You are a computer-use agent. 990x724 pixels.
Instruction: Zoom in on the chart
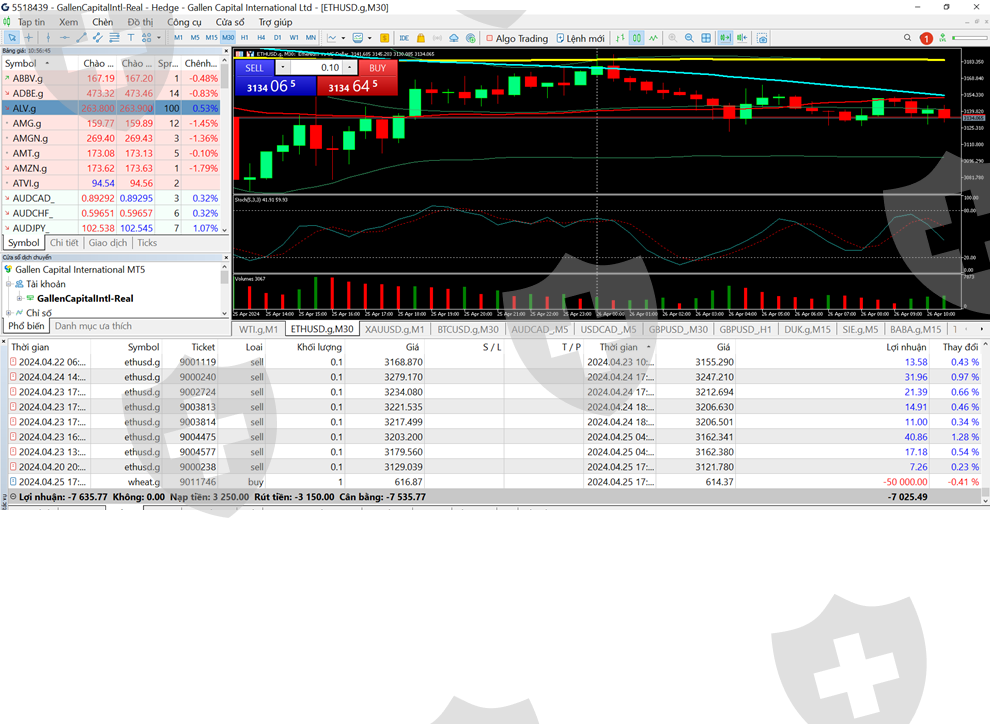pos(672,38)
